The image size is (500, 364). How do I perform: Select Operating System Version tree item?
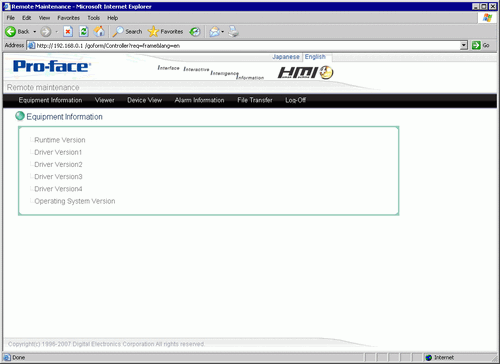(x=75, y=201)
